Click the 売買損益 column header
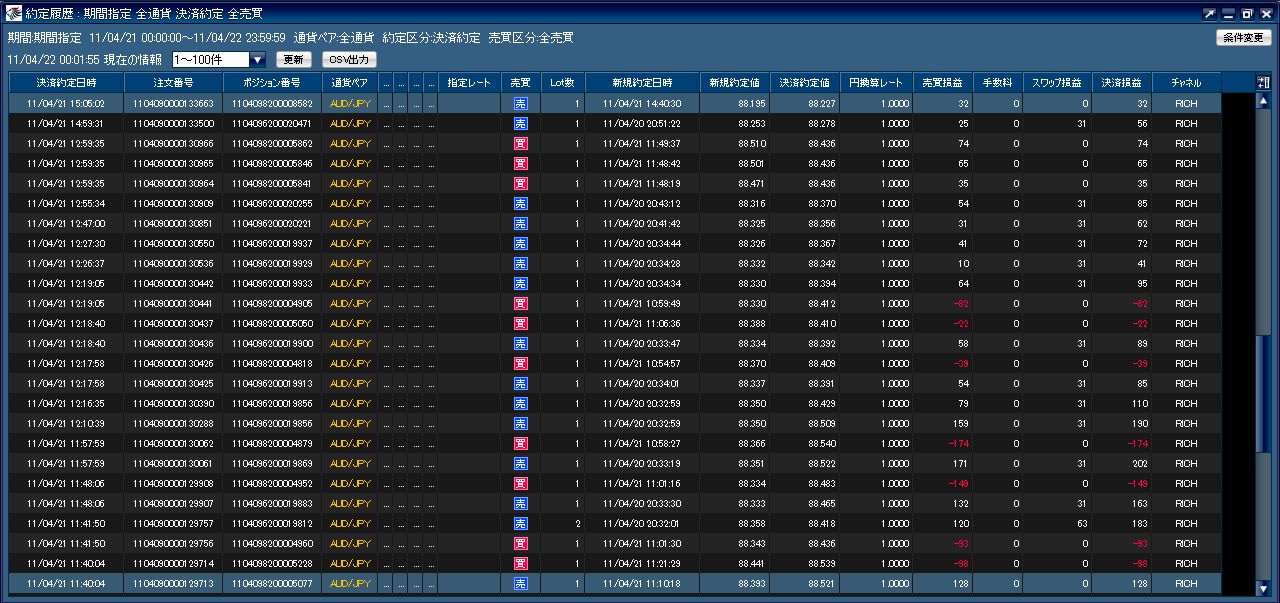Image resolution: width=1280 pixels, height=603 pixels. pyautogui.click(x=943, y=83)
